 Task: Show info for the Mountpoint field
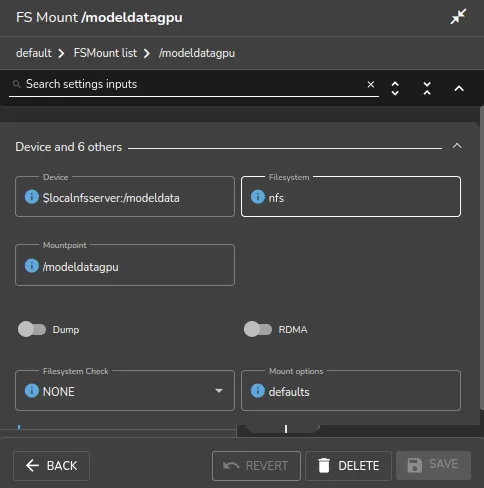(32, 266)
